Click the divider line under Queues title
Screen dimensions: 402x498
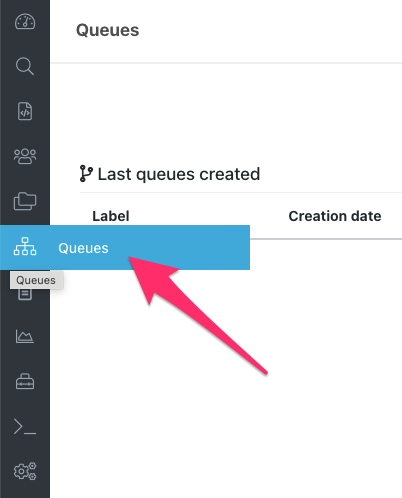pos(226,63)
